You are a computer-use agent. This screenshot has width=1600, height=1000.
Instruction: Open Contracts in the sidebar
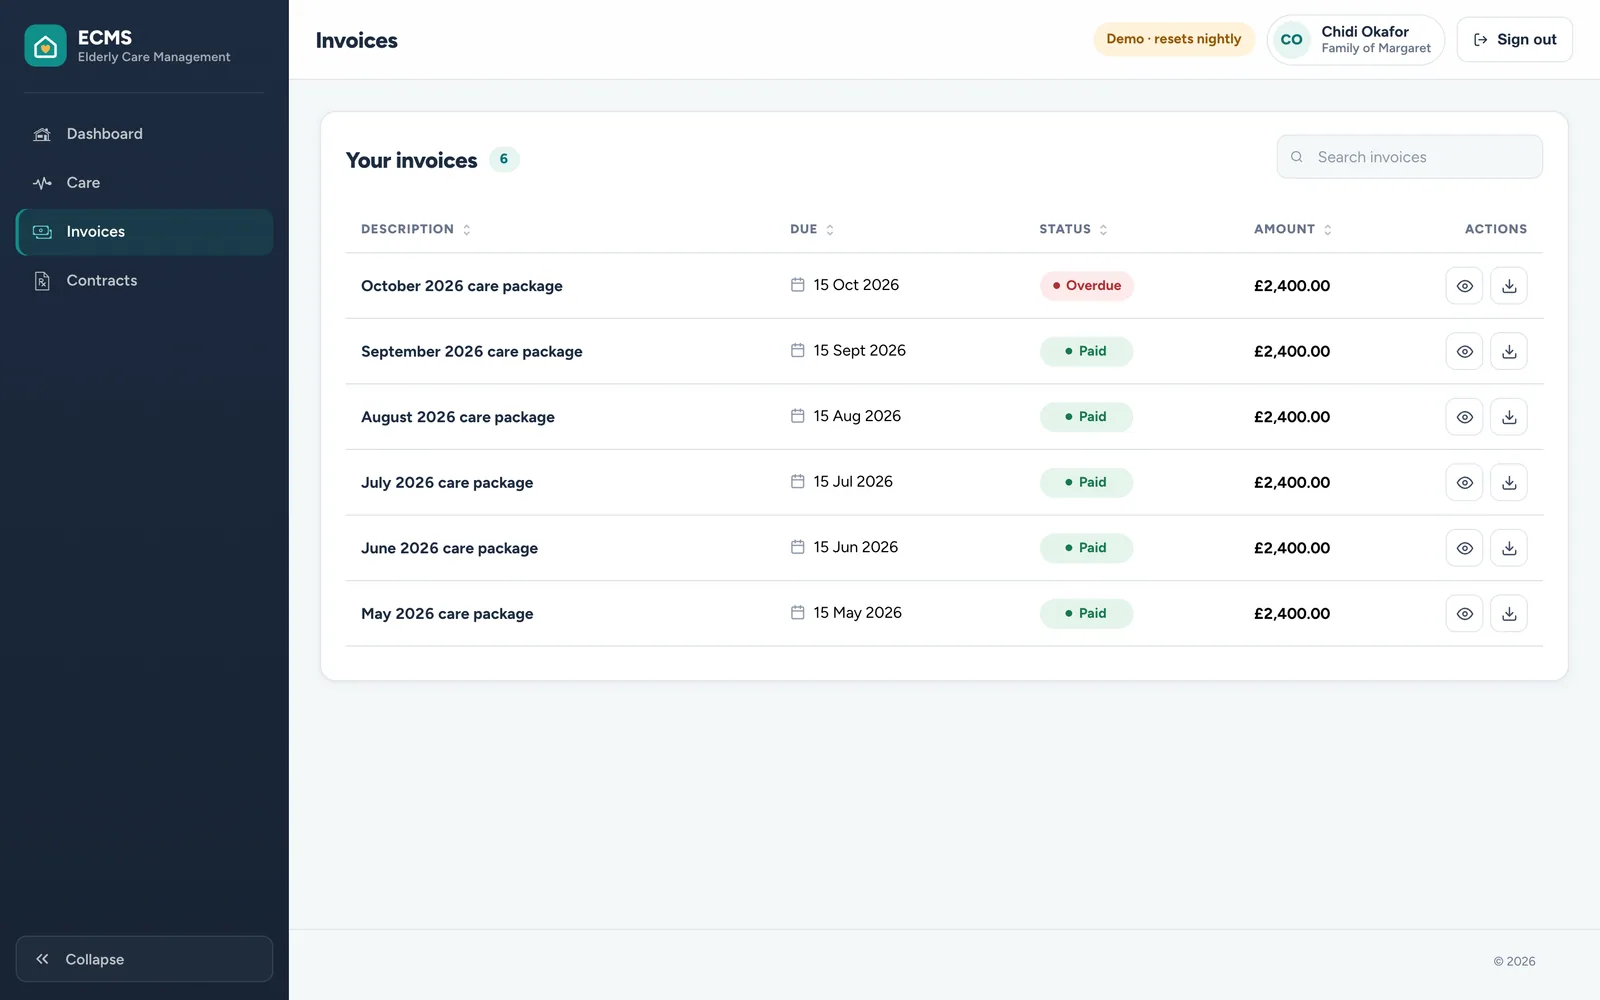pos(144,281)
